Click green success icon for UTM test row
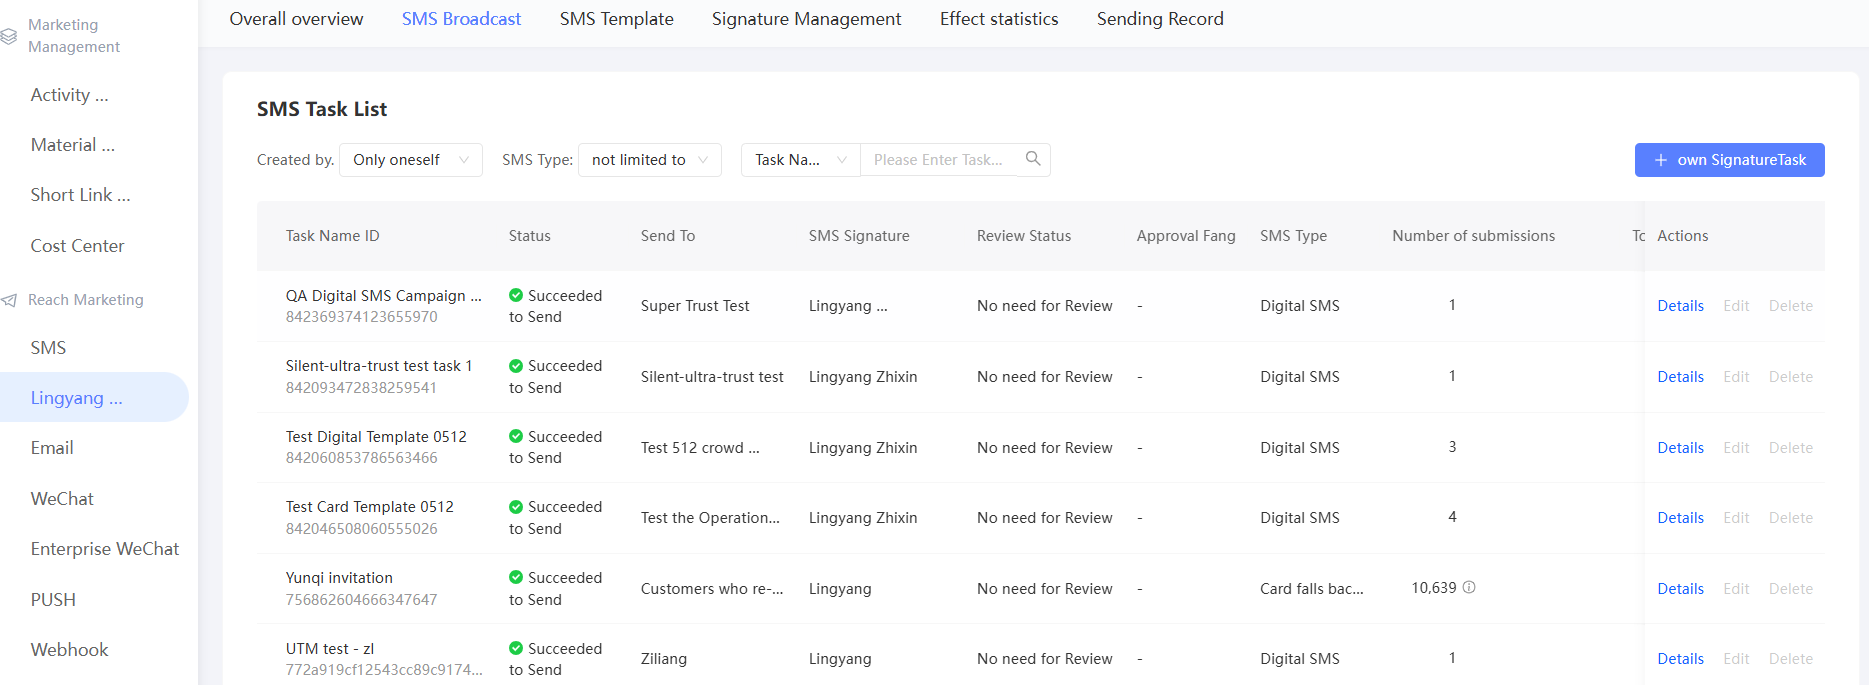The height and width of the screenshot is (685, 1869). 516,648
